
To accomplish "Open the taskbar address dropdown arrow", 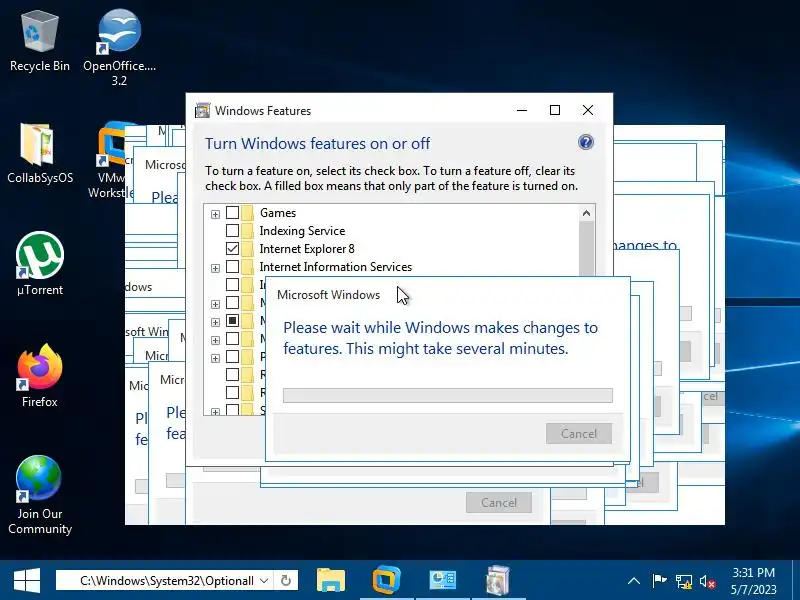I will (264, 581).
